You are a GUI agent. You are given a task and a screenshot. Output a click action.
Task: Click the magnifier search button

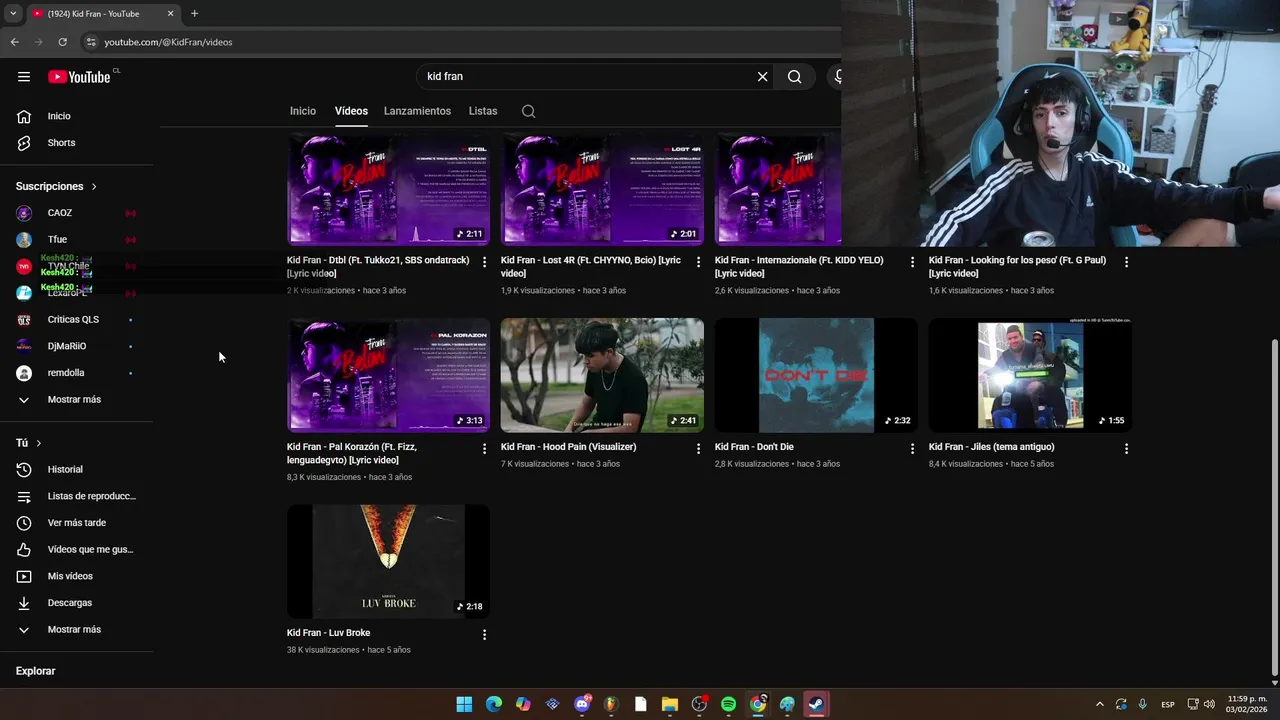tap(794, 76)
